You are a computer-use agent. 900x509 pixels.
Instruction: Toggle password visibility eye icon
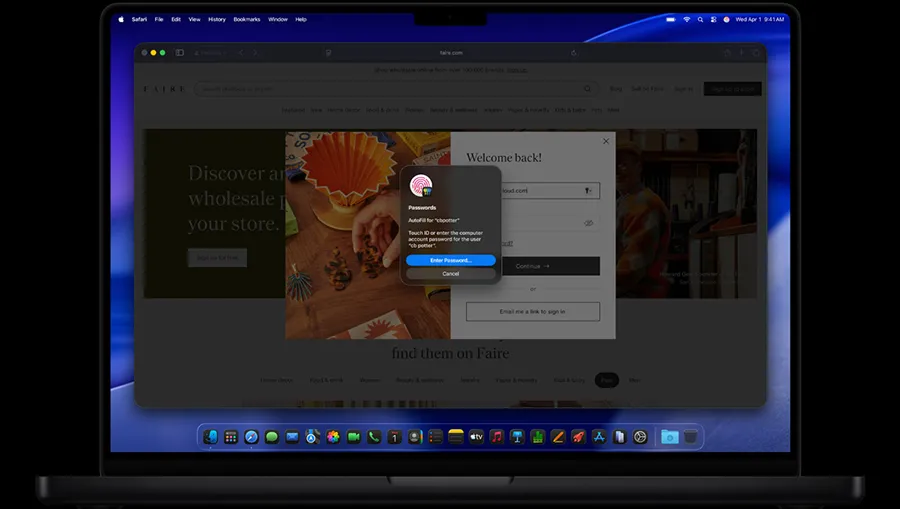589,223
